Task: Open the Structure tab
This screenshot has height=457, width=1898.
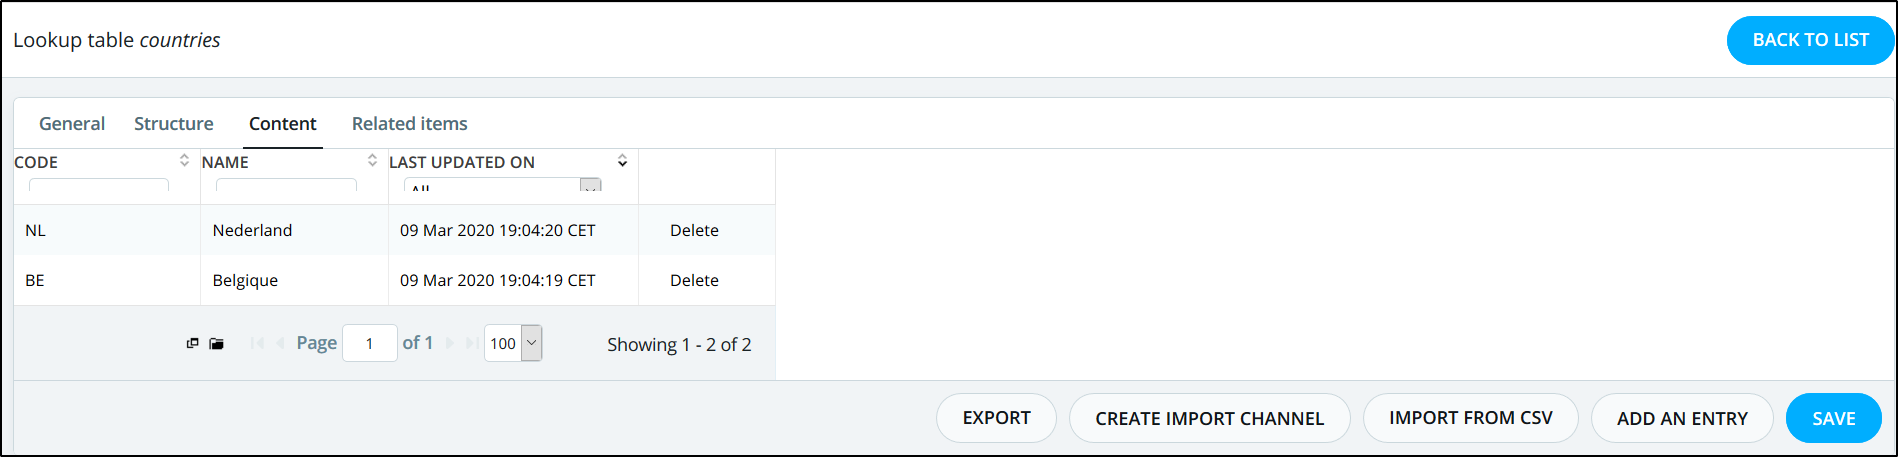Action: [x=174, y=124]
